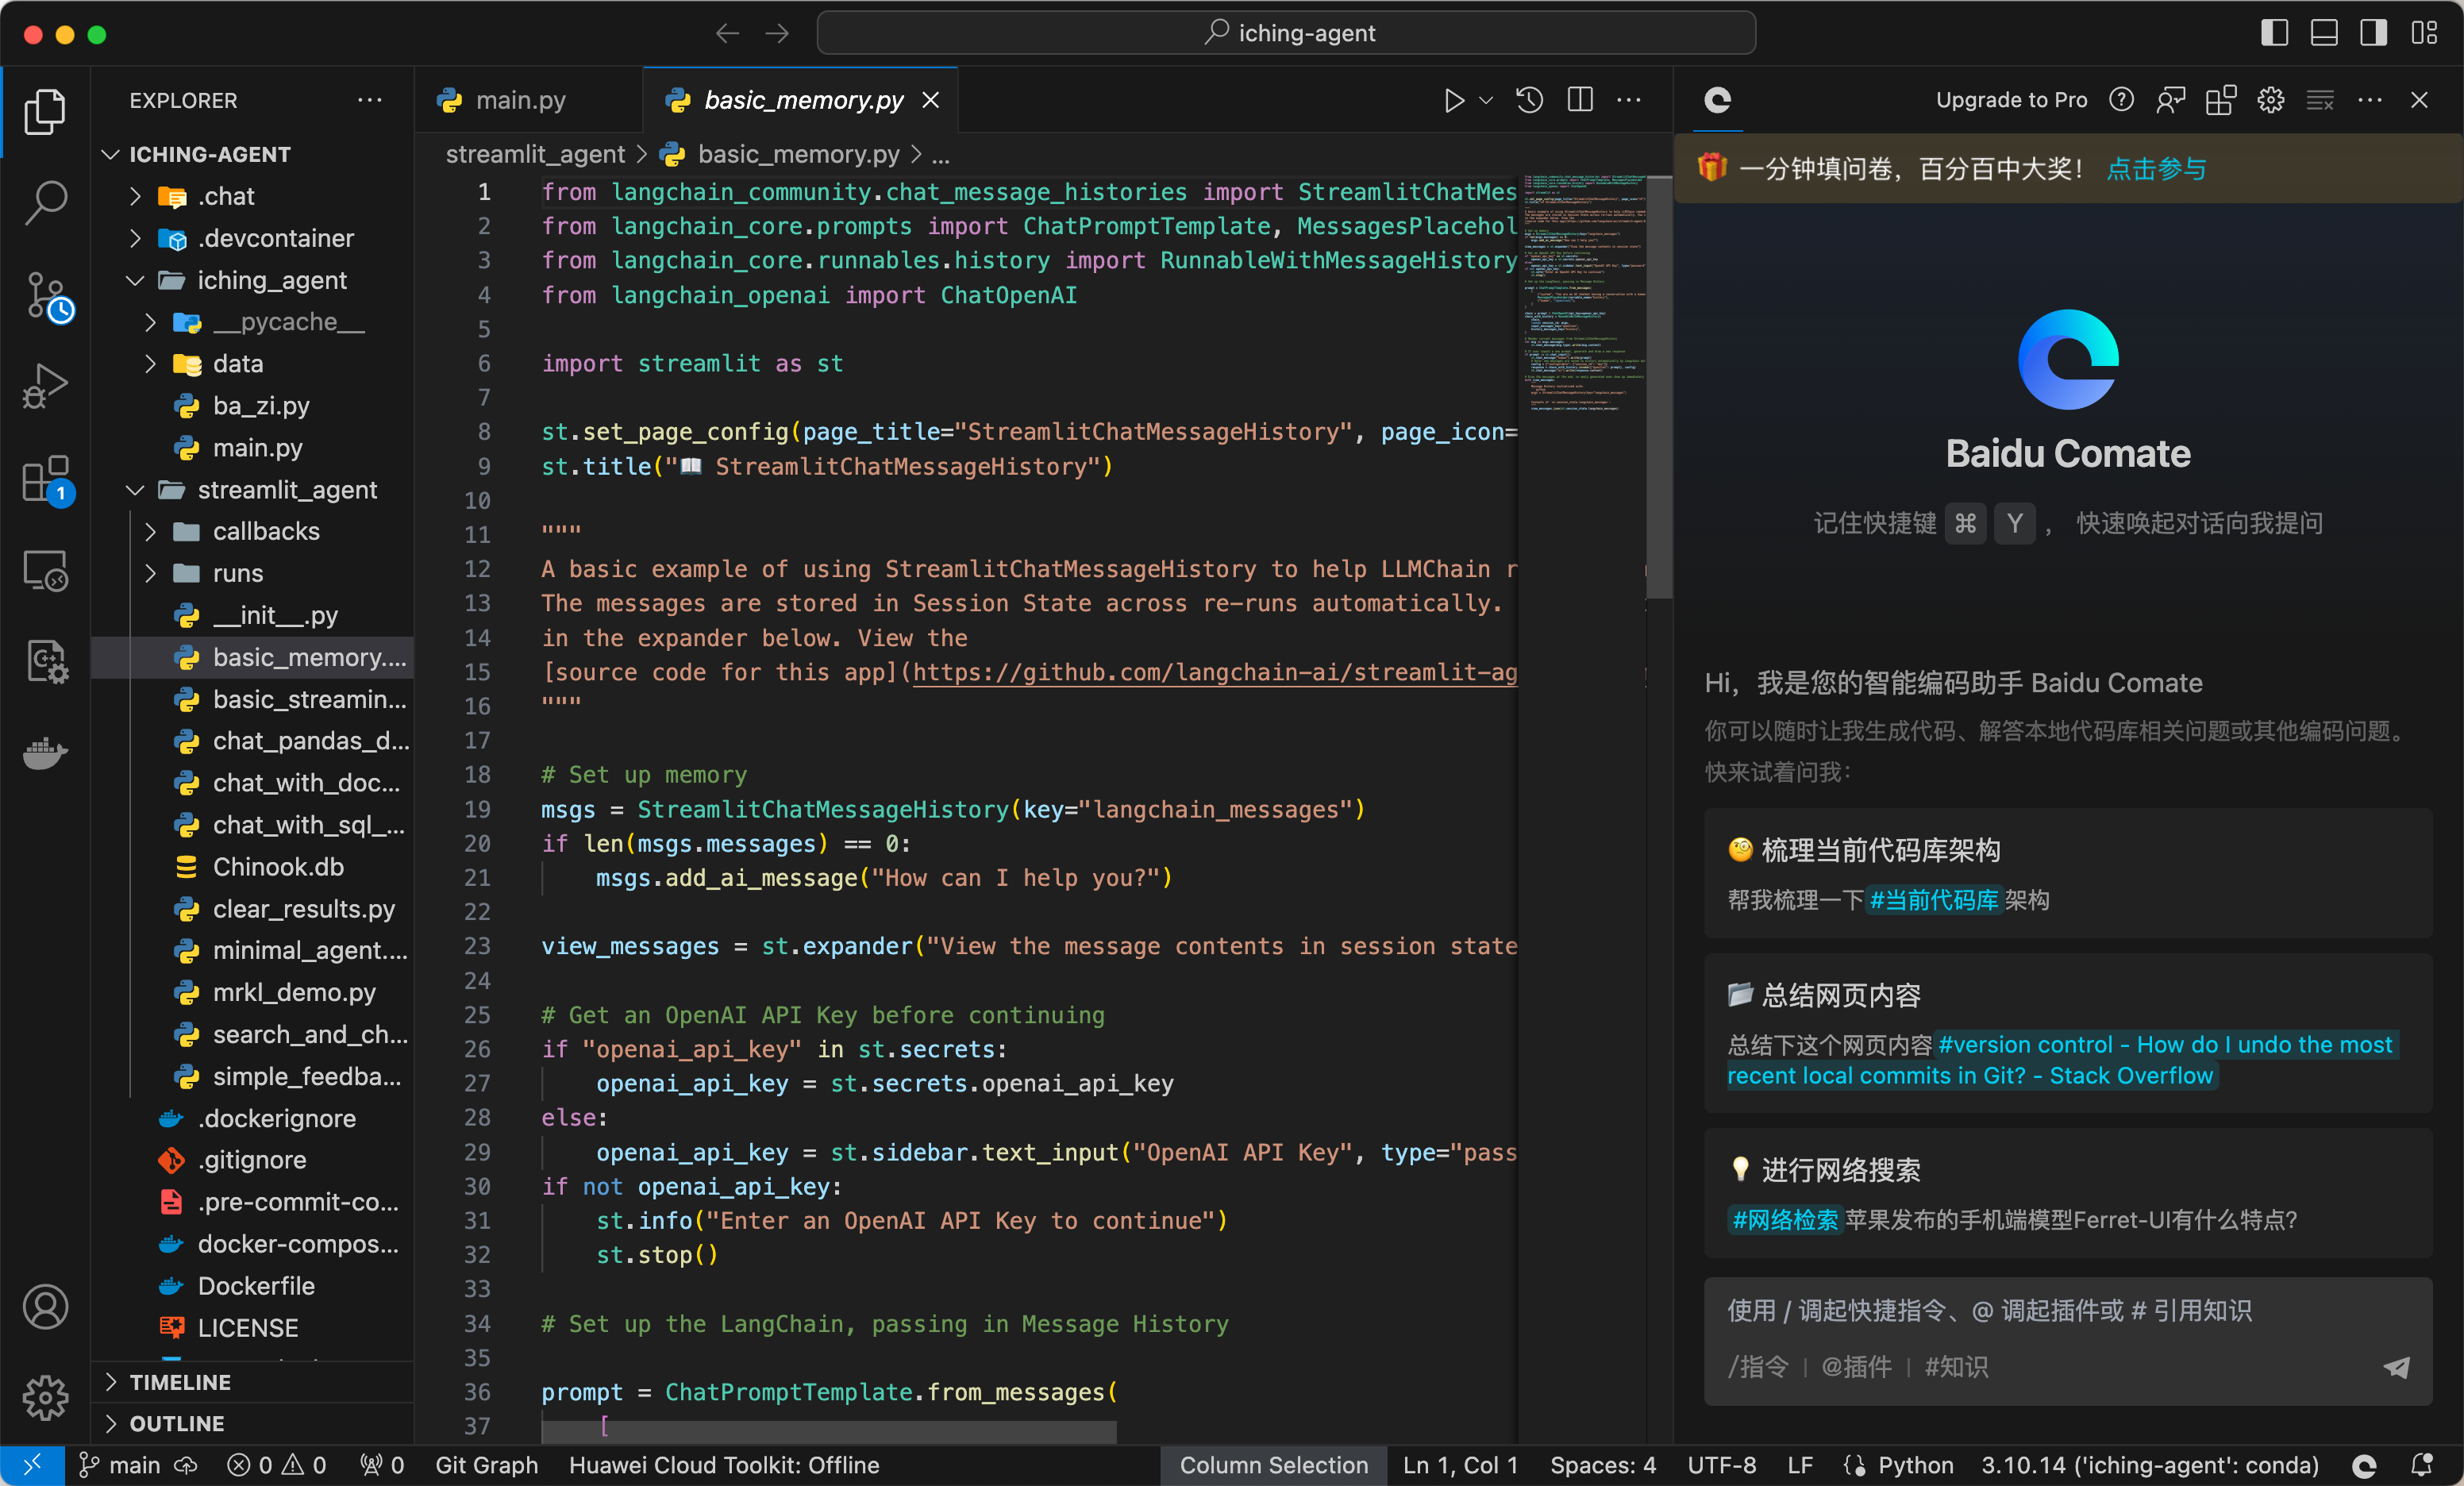Click the editor vertical scrollbar
Screen dimensions: 2464x1486
coord(1659,388)
